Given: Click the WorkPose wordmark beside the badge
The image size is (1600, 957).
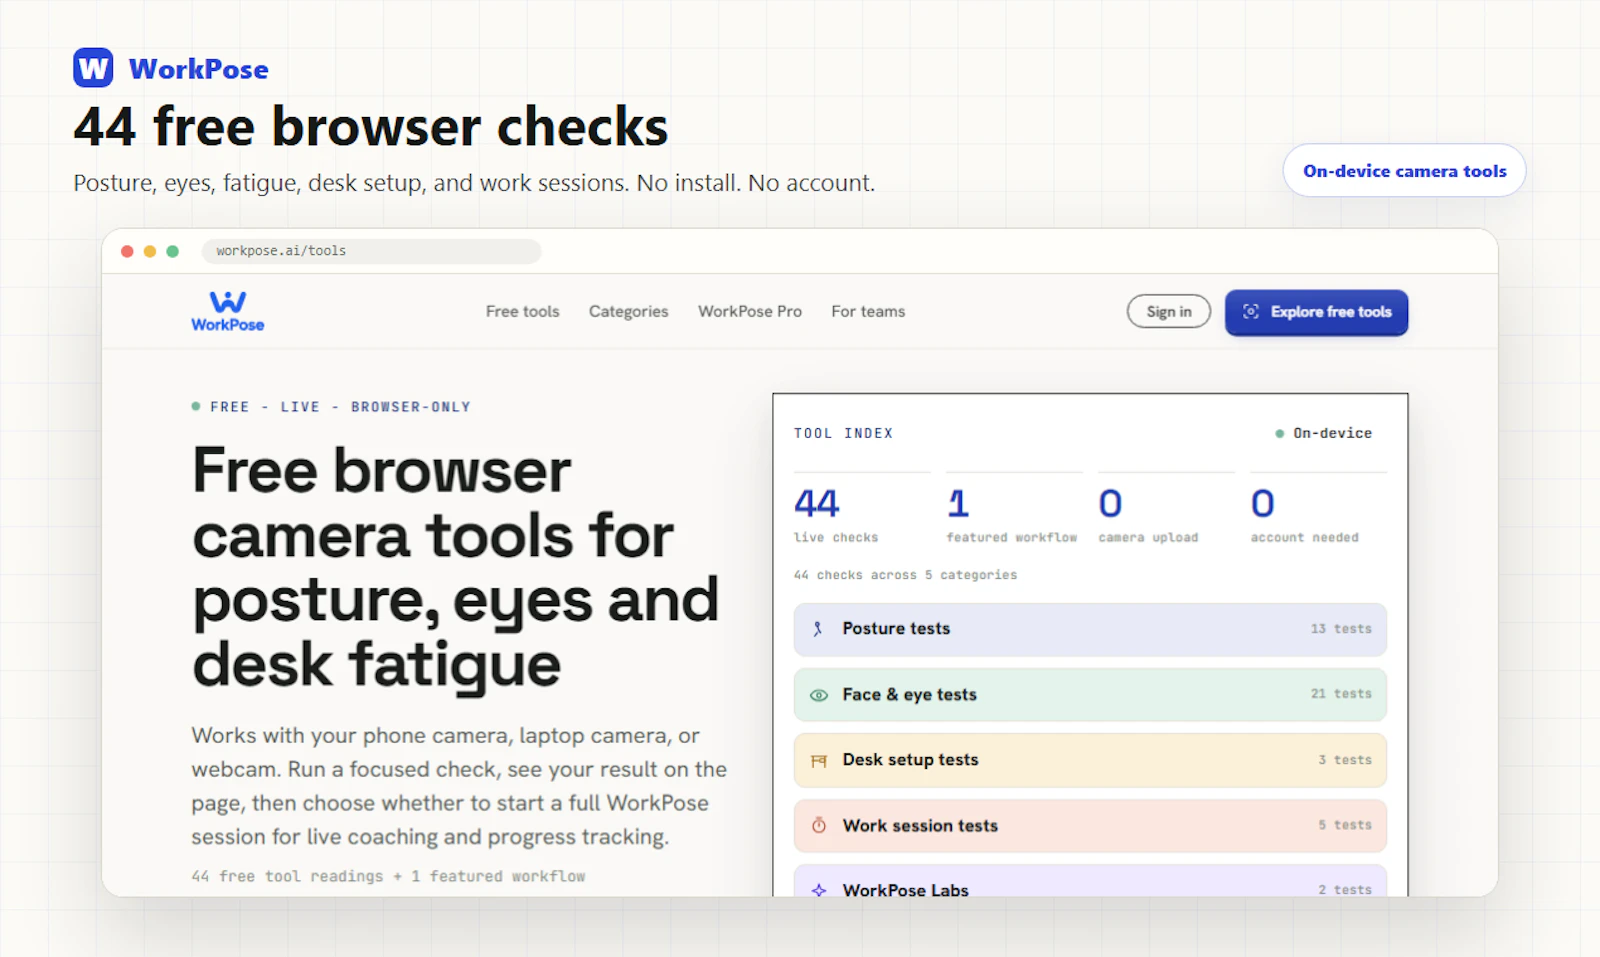Looking at the screenshot, I should pos(199,69).
